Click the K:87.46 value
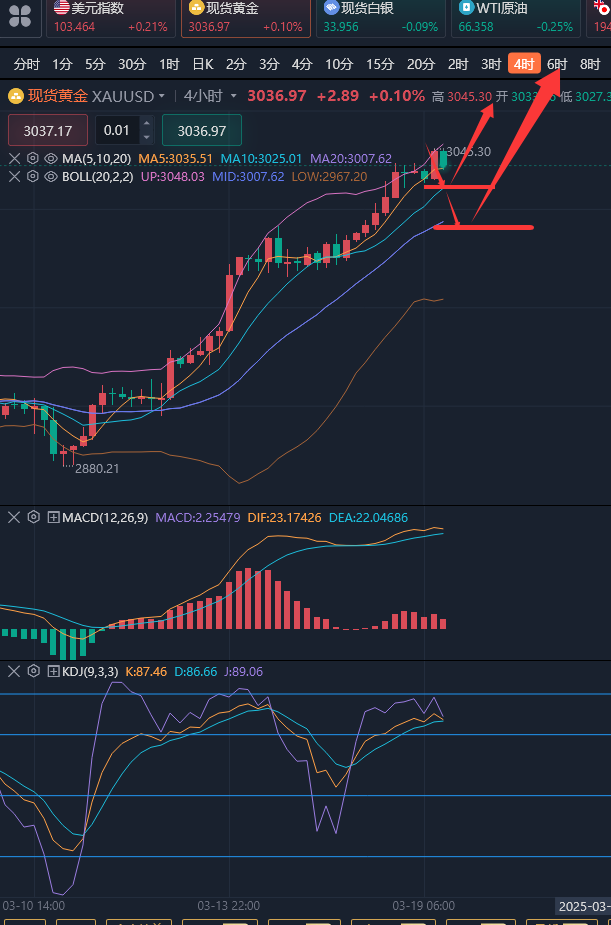This screenshot has width=611, height=925. pyautogui.click(x=147, y=671)
